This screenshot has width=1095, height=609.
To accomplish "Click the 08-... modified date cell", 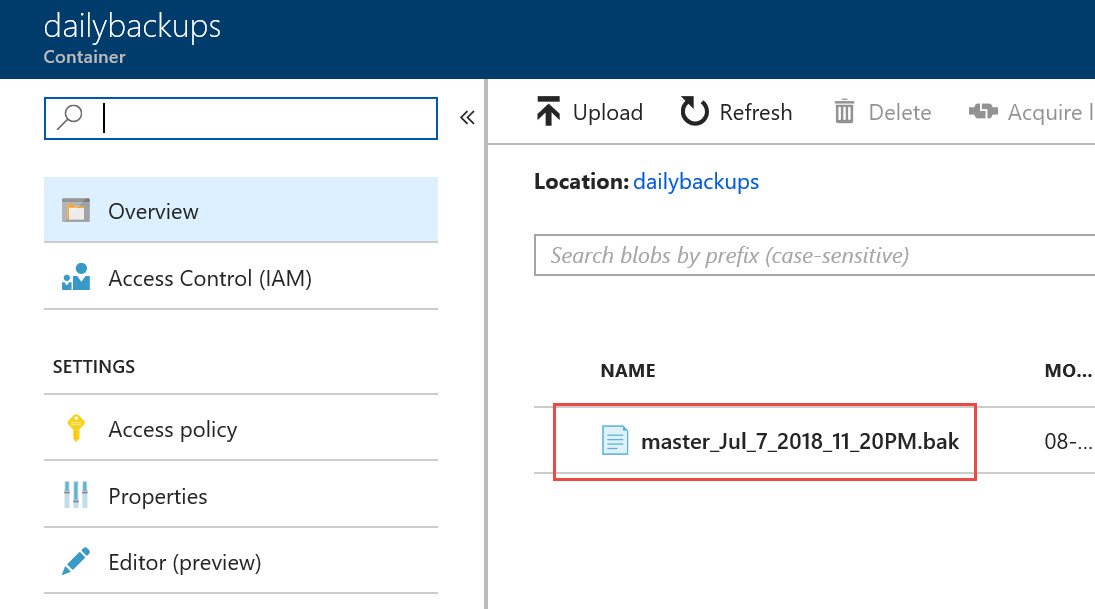I will coord(1068,441).
